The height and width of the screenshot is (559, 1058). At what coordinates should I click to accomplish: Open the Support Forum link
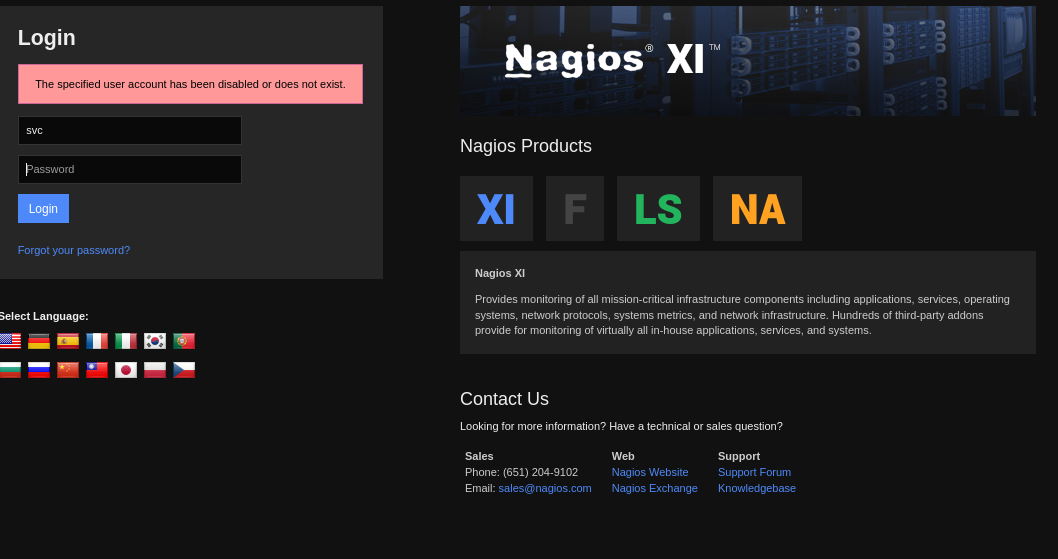(x=754, y=473)
